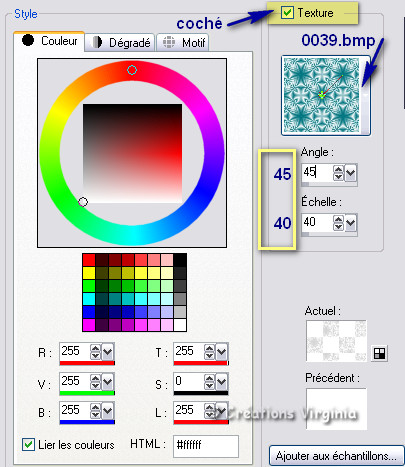Click the B value field
The image size is (405, 467).
[74, 410]
